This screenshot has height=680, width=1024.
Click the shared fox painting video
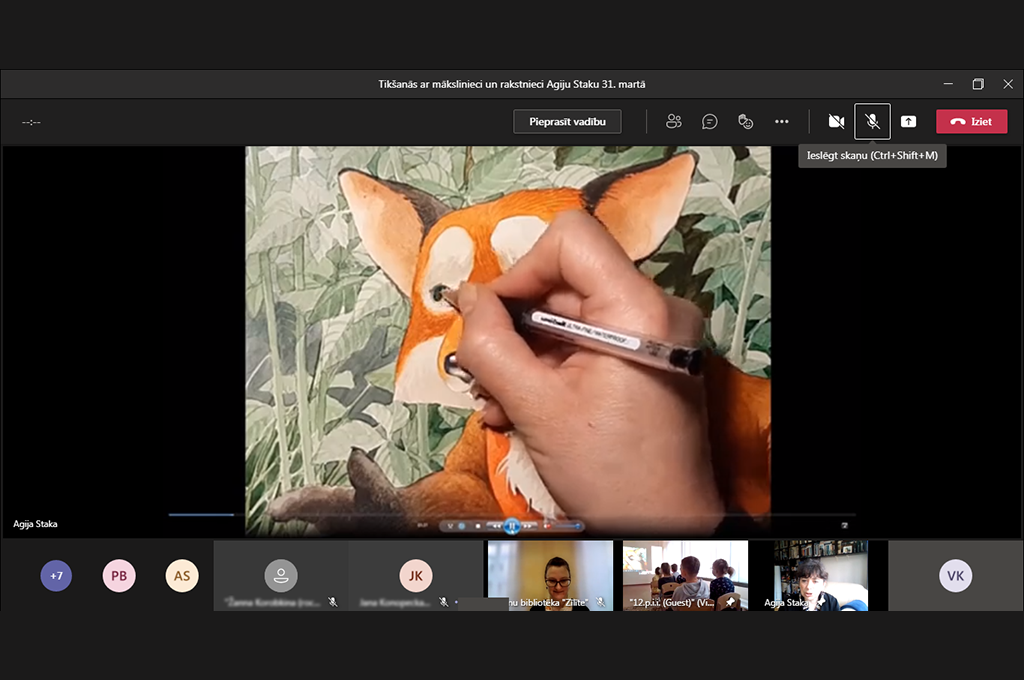click(508, 341)
